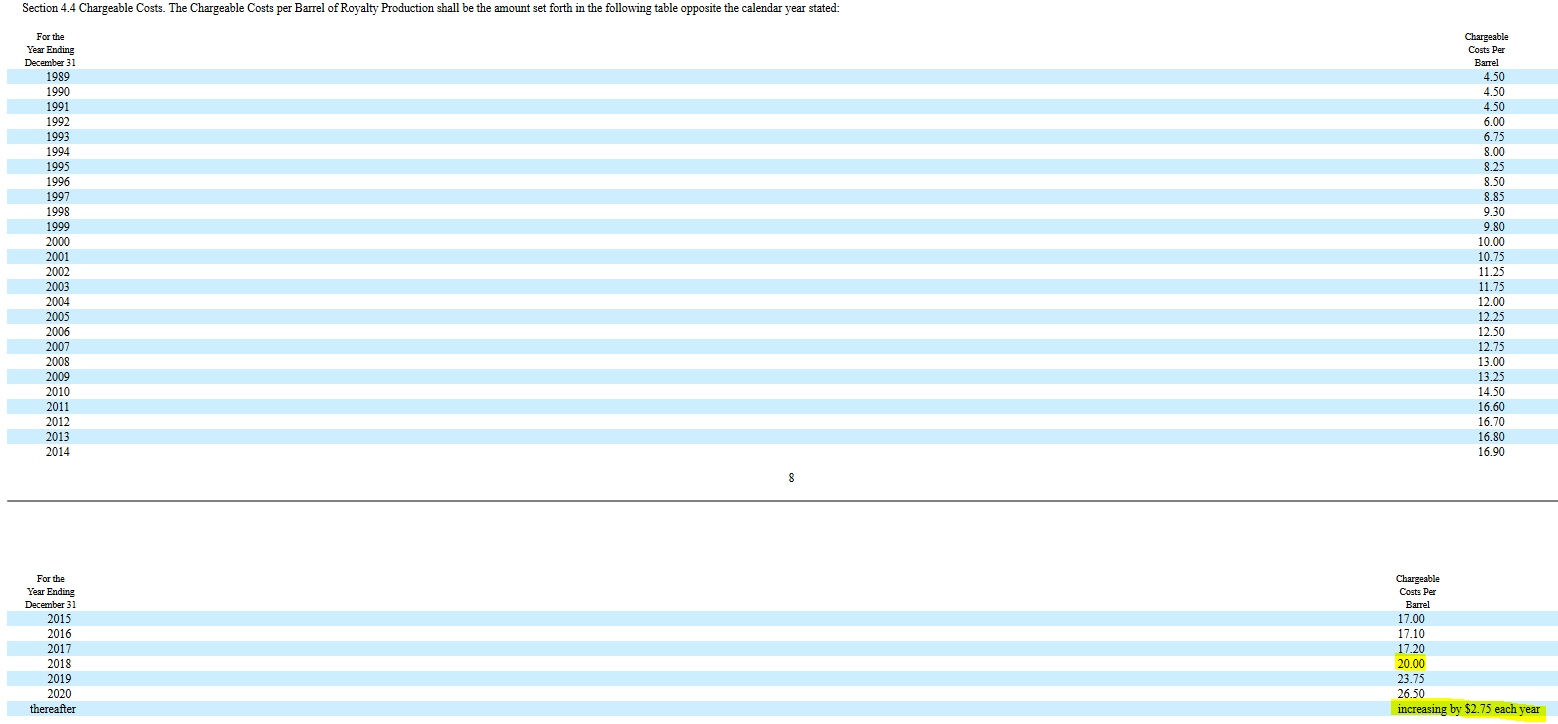This screenshot has width=1558, height=724.
Task: Click the "thereafter" row label
Action: click(x=53, y=708)
